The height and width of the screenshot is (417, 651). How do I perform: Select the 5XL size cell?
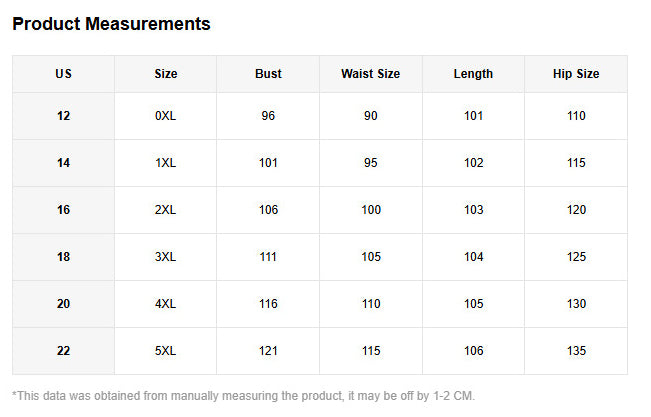pos(166,351)
